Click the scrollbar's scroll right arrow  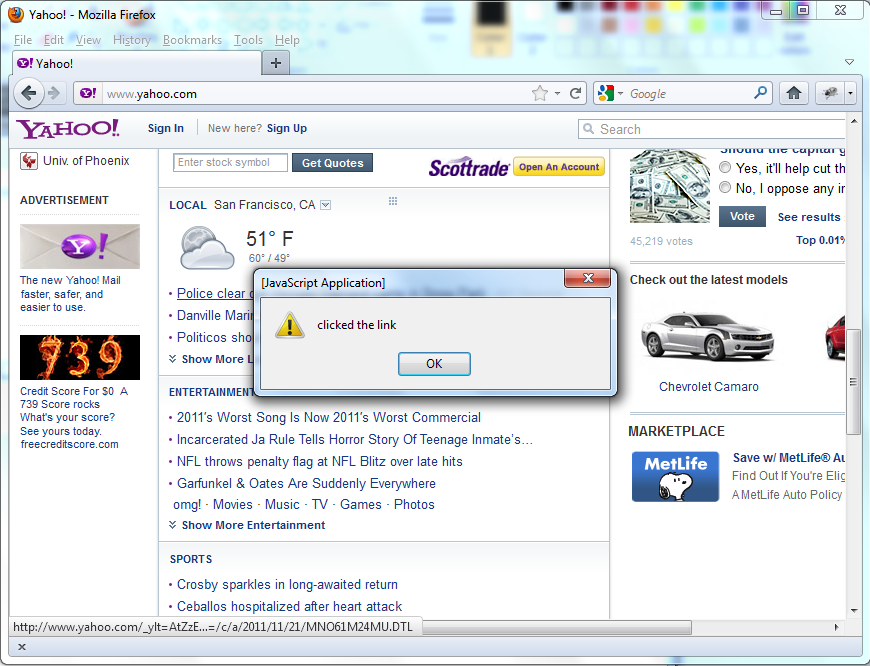(836, 627)
